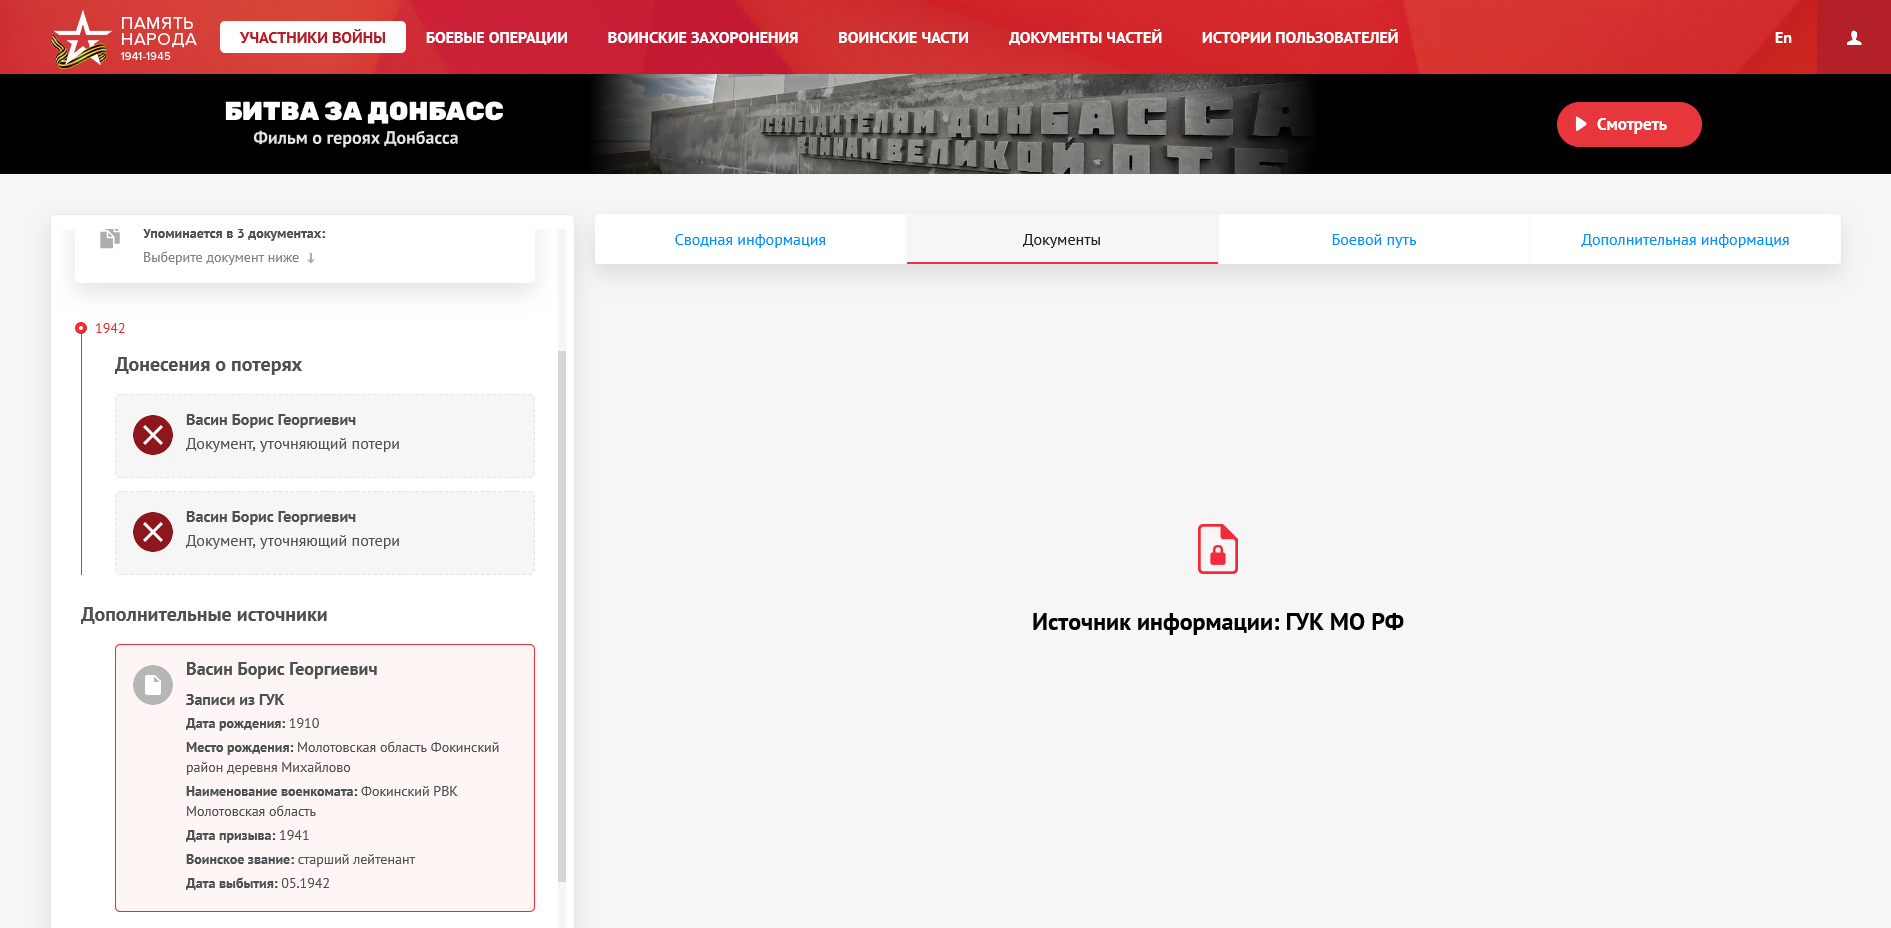Open 'Истории пользователей' link
Screen dimensions: 1891x928
point(1299,38)
